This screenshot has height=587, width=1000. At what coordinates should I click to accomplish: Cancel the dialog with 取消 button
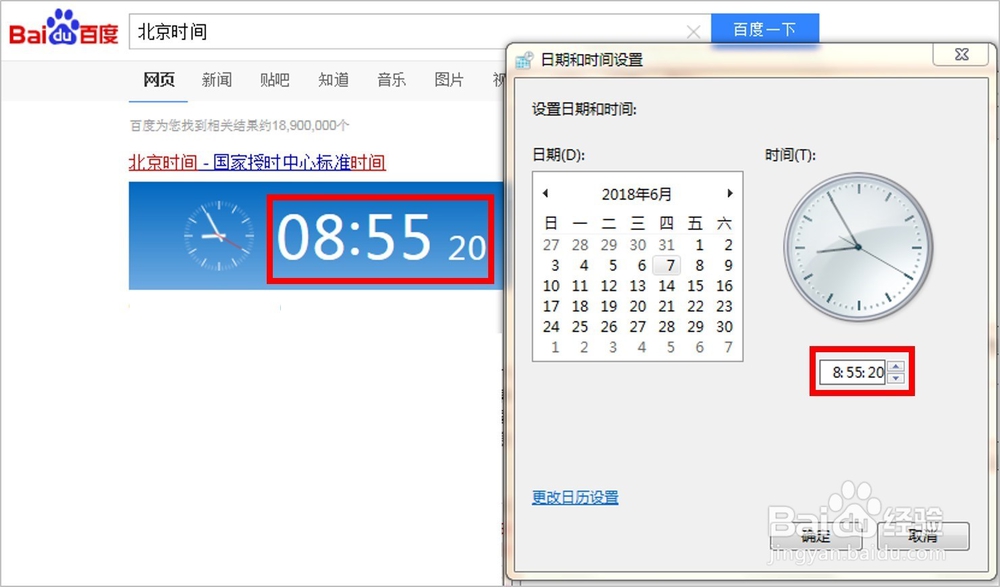click(923, 536)
